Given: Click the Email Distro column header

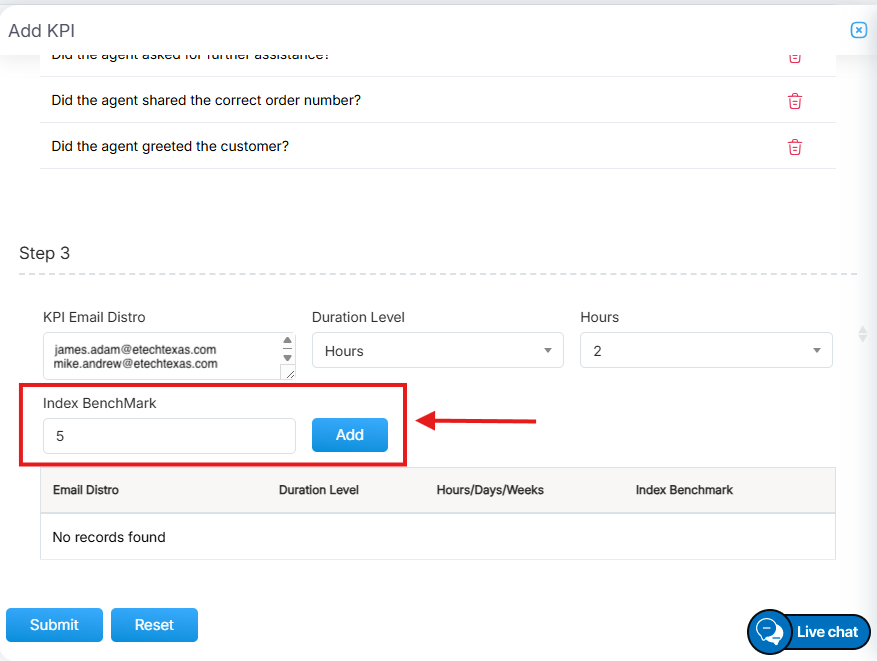Looking at the screenshot, I should [86, 490].
